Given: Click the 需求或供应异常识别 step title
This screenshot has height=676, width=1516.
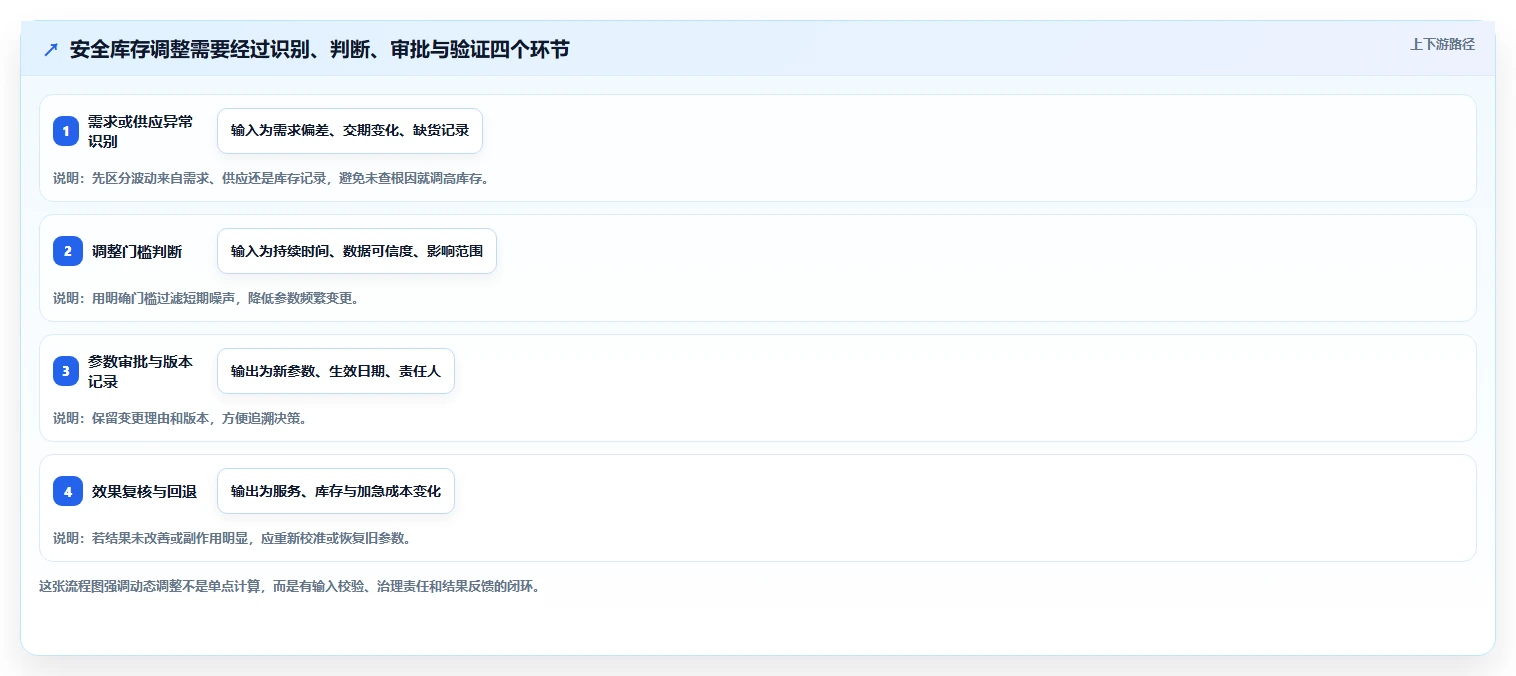Looking at the screenshot, I should click(141, 131).
